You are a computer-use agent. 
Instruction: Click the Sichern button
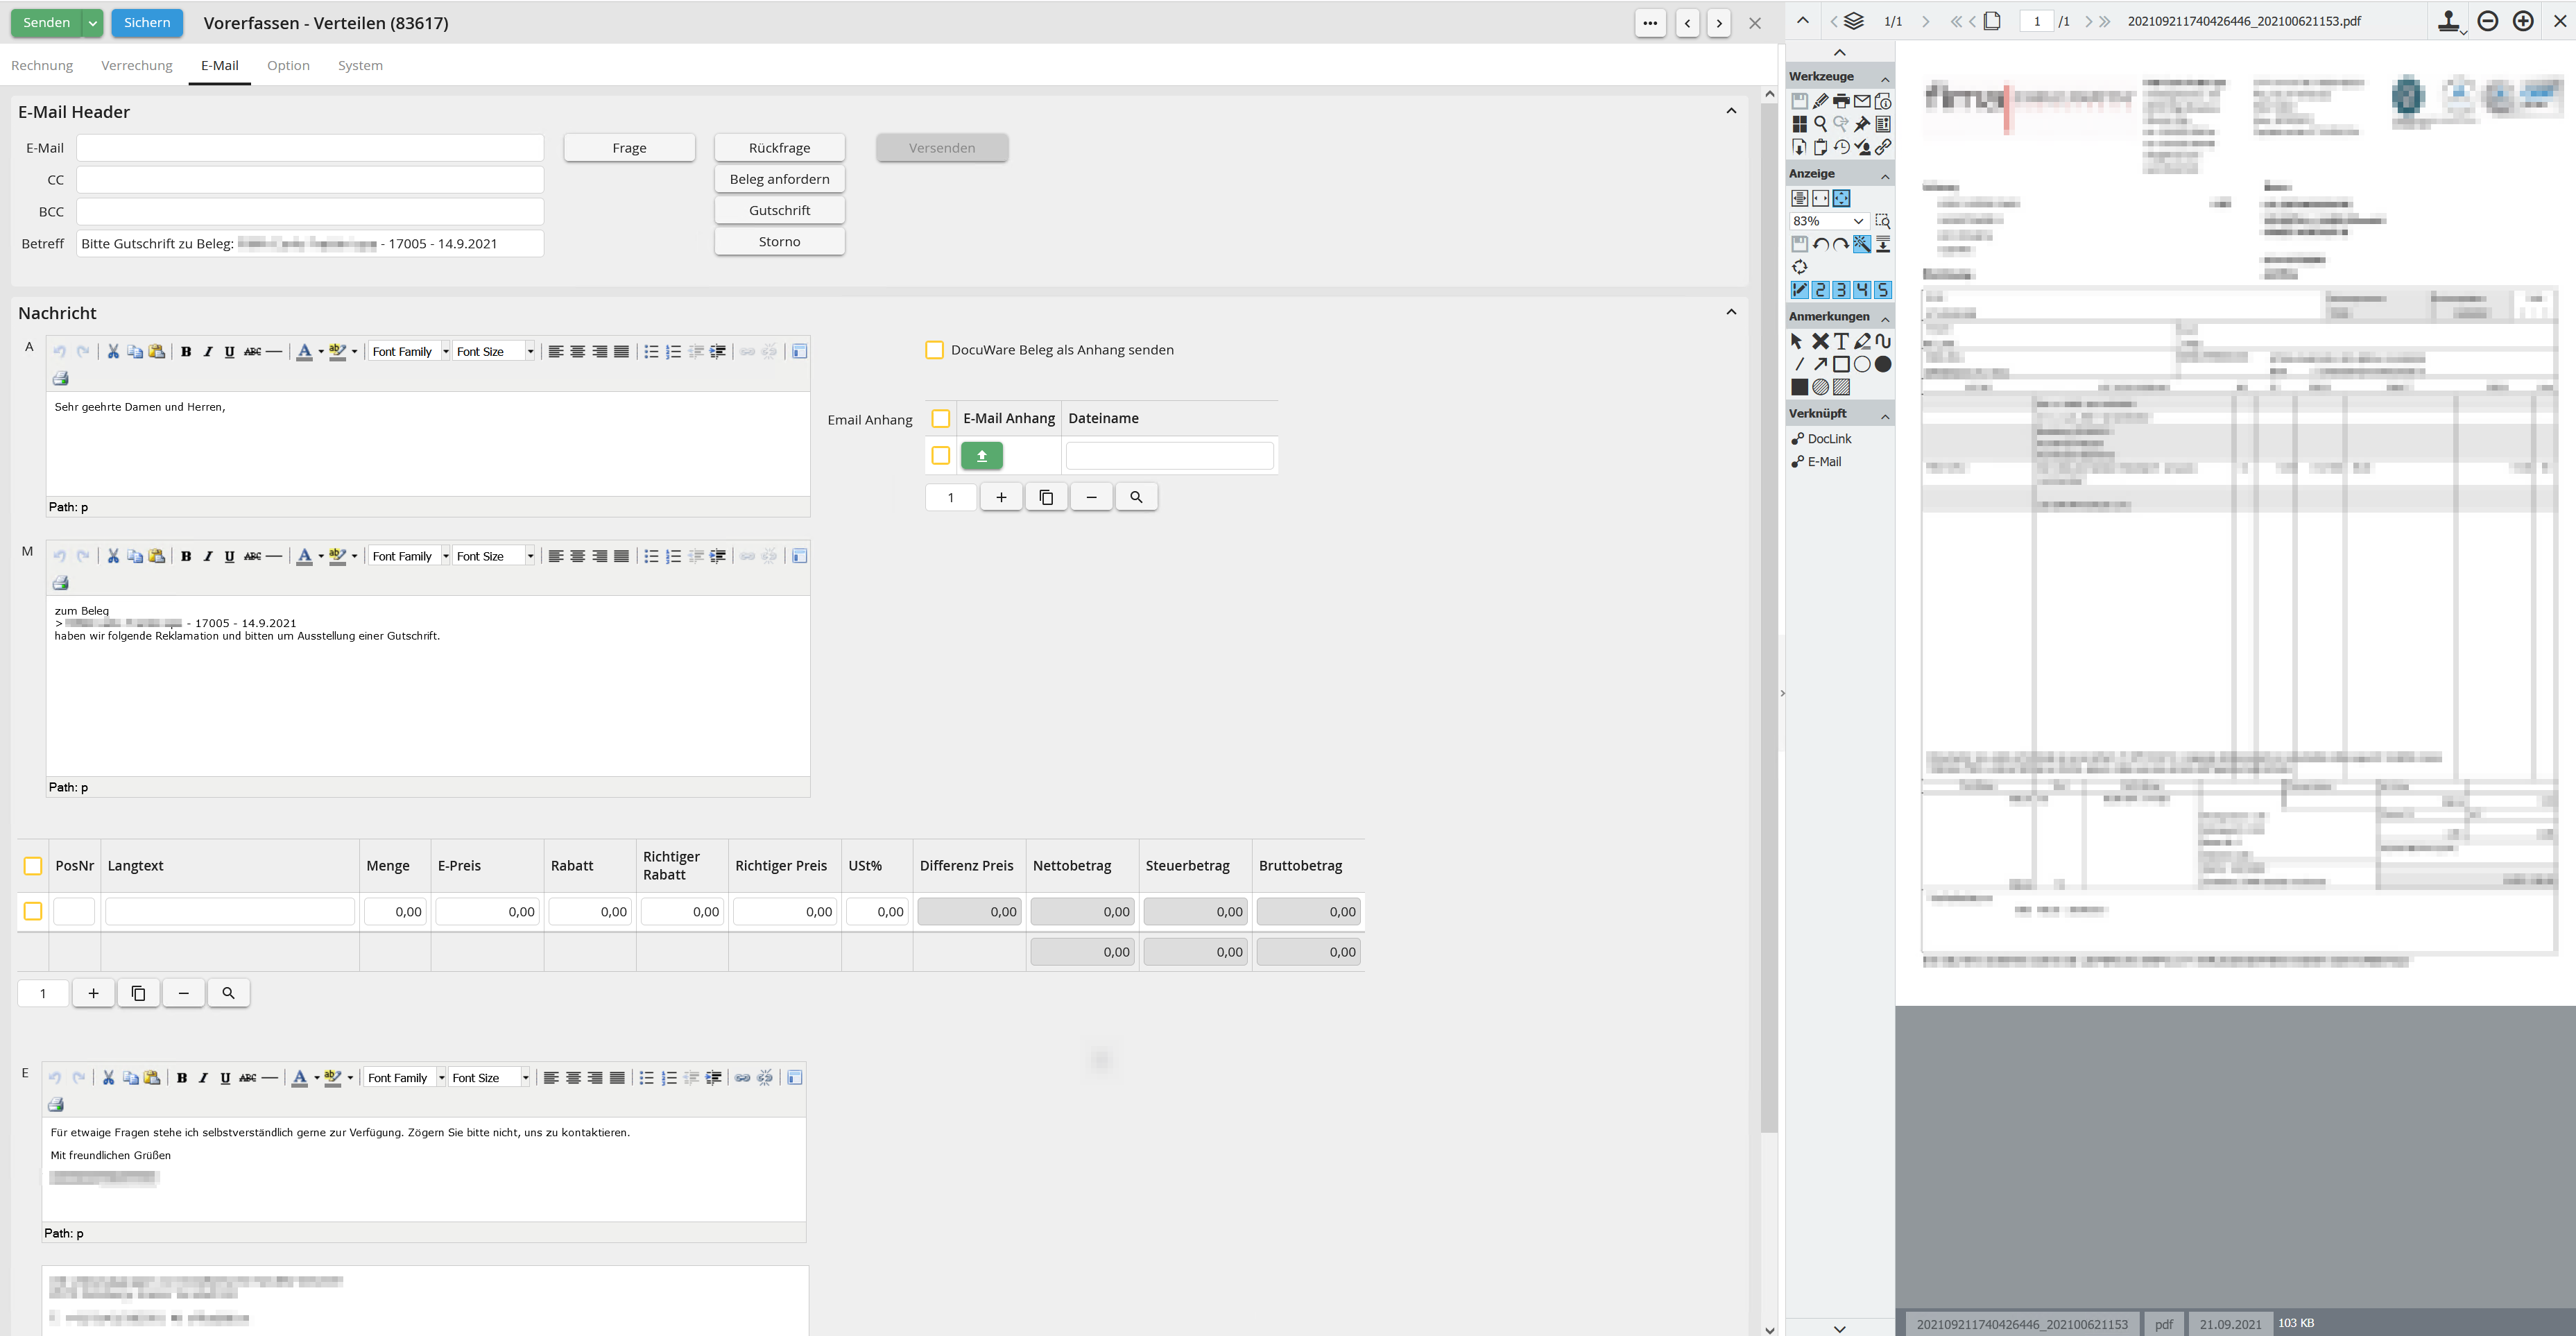click(147, 22)
